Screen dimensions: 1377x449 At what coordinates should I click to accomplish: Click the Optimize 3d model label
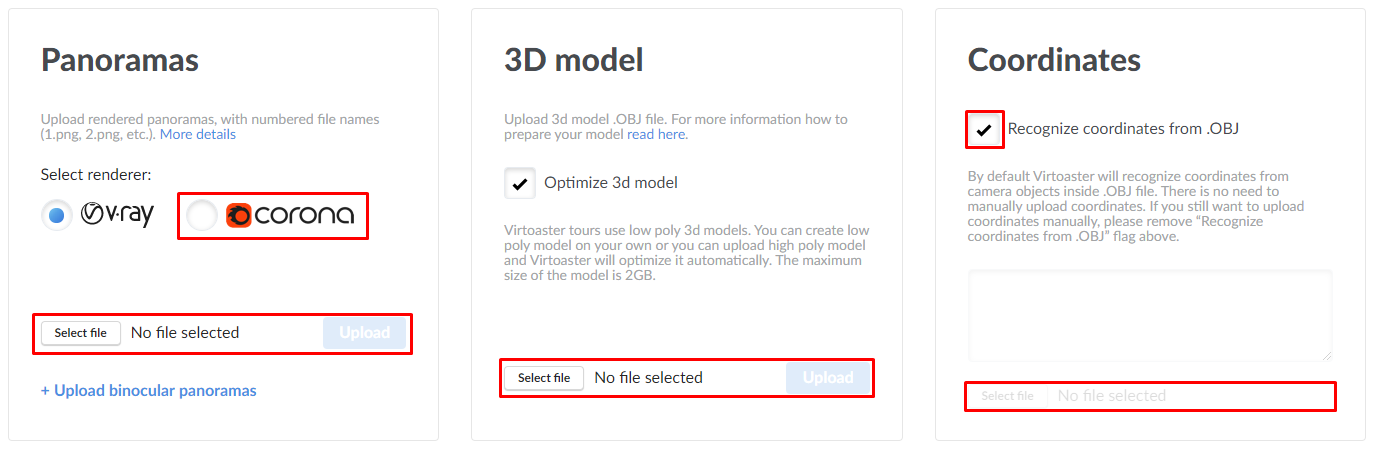(611, 183)
